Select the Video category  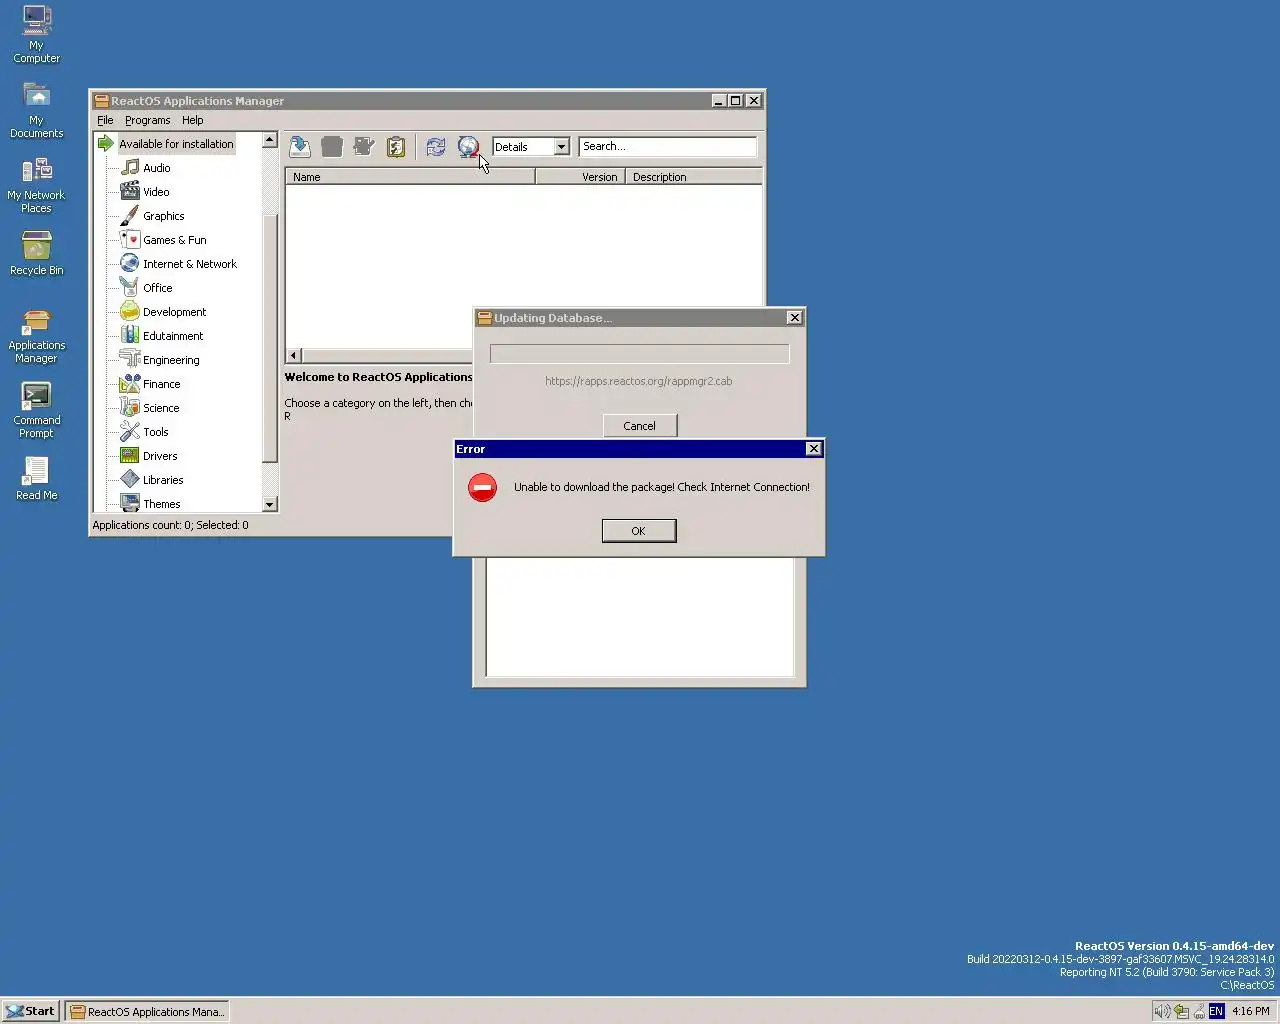click(156, 192)
